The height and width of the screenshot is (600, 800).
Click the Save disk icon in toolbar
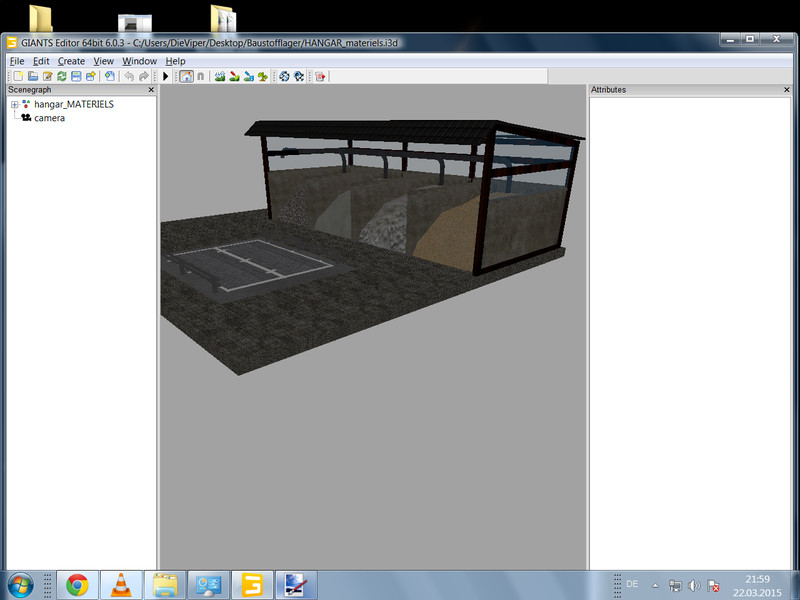click(76, 76)
